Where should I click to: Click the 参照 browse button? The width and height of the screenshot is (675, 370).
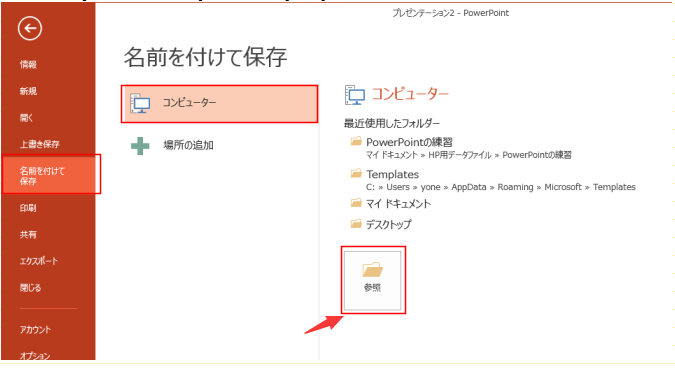373,280
